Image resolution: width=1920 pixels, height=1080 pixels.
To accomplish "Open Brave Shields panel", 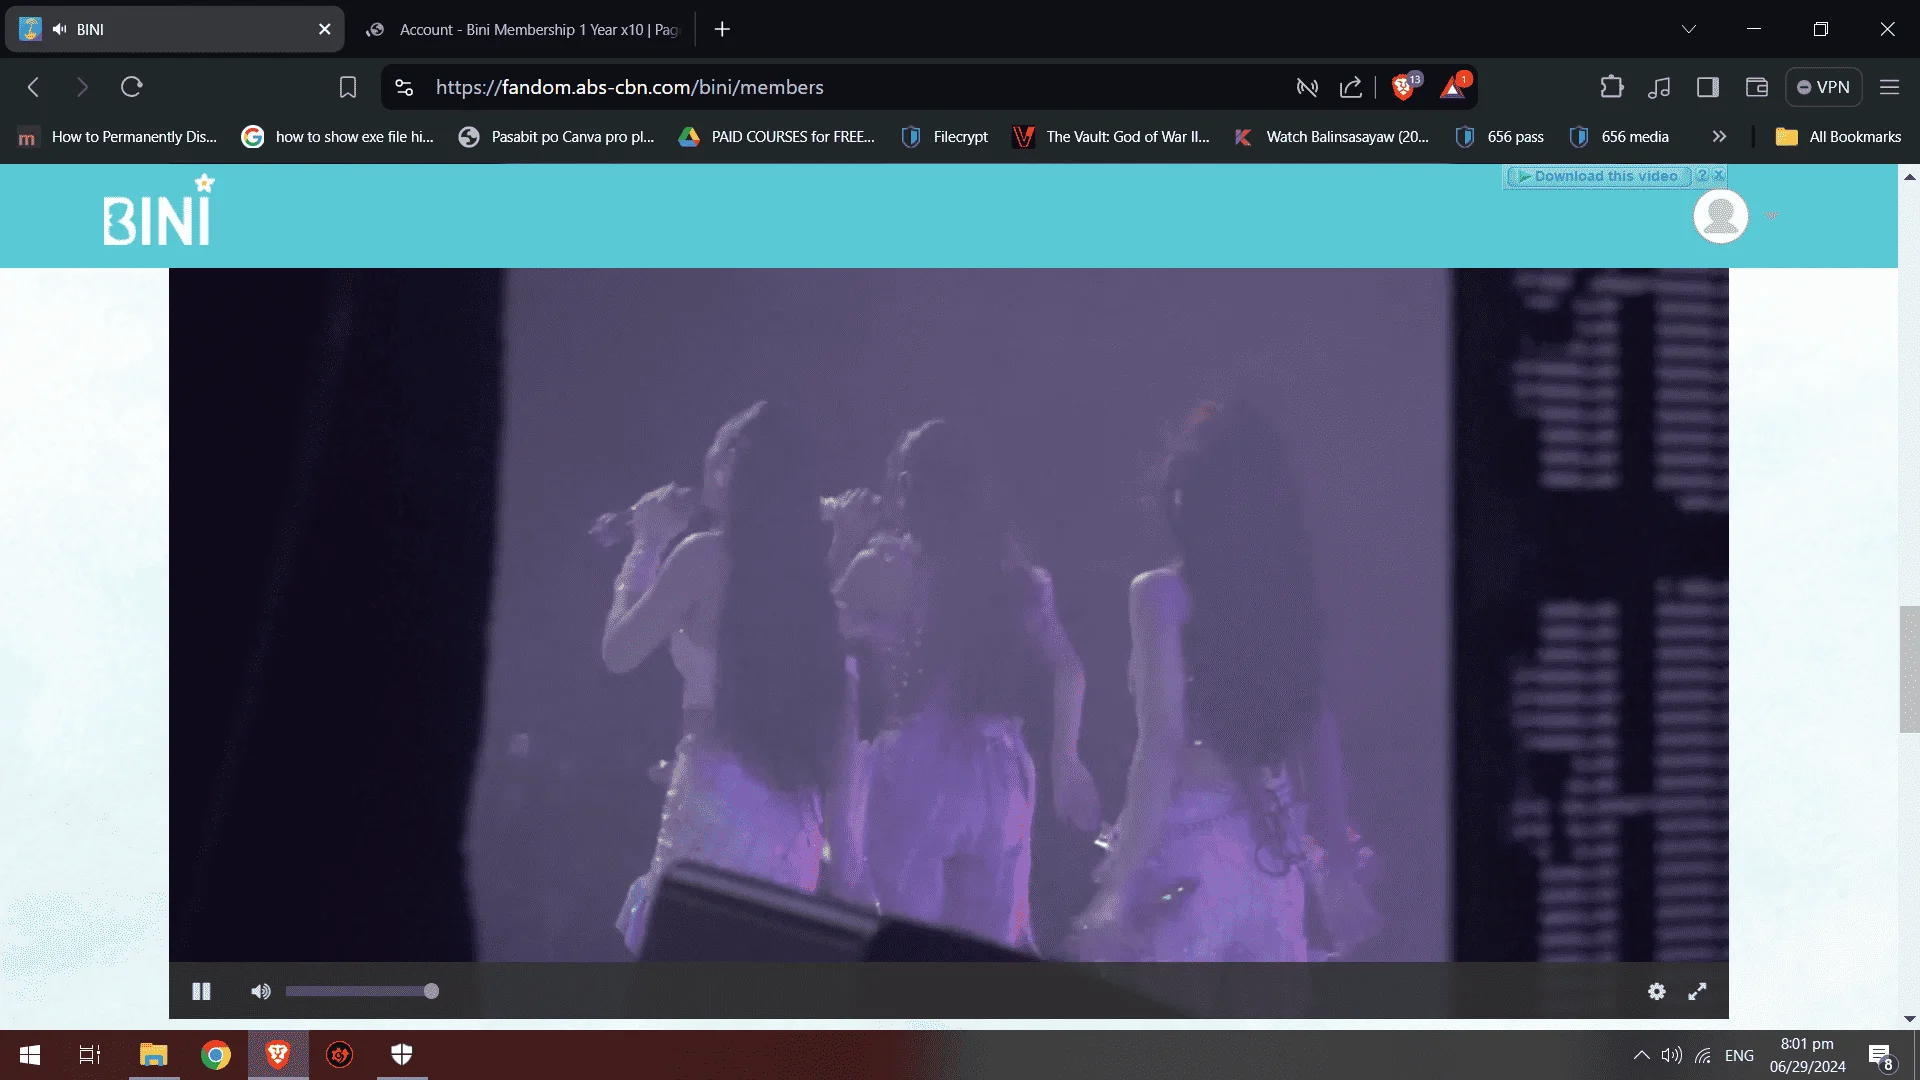I will coord(1404,87).
